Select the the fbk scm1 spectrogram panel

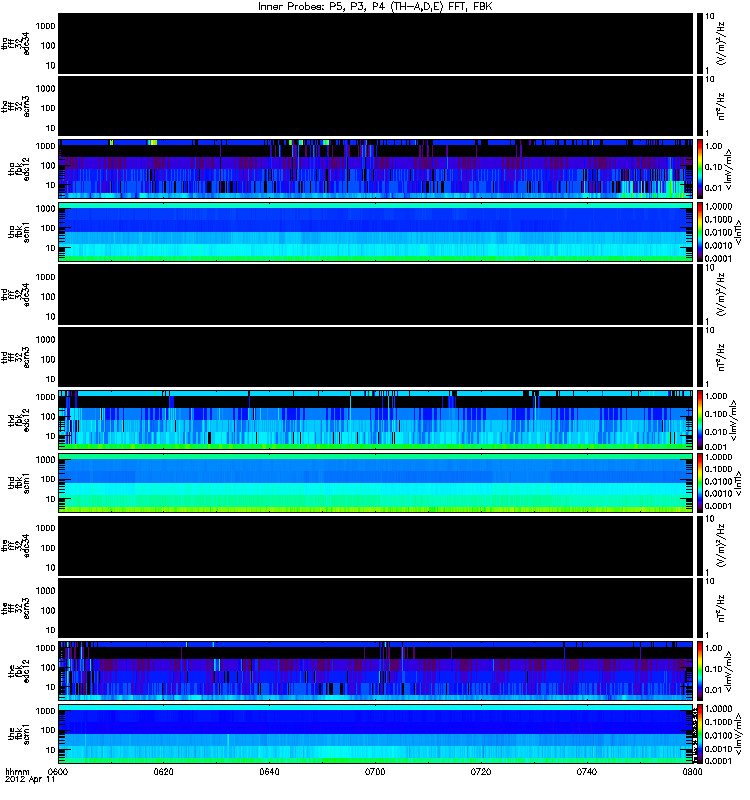point(375,734)
